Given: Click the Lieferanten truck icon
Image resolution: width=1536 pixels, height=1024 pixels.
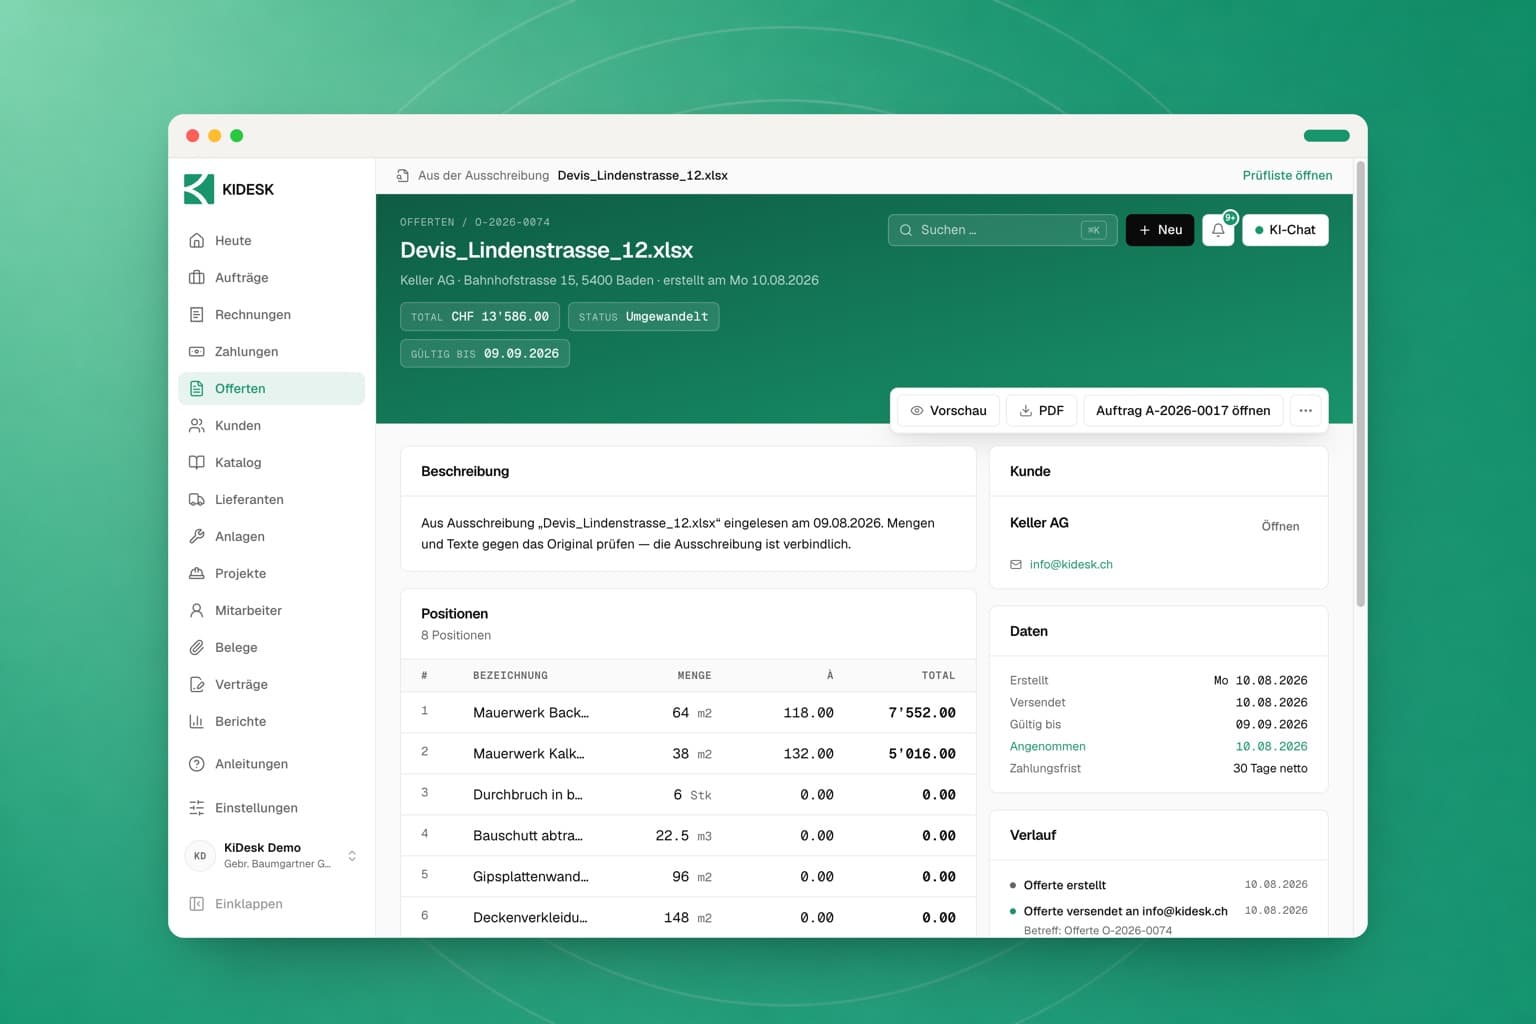Looking at the screenshot, I should point(197,500).
